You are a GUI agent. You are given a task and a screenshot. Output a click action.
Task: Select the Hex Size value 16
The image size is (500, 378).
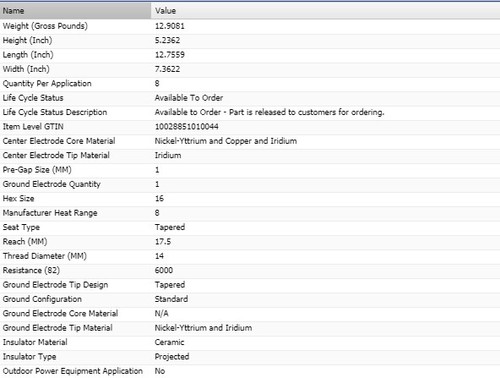pos(159,198)
